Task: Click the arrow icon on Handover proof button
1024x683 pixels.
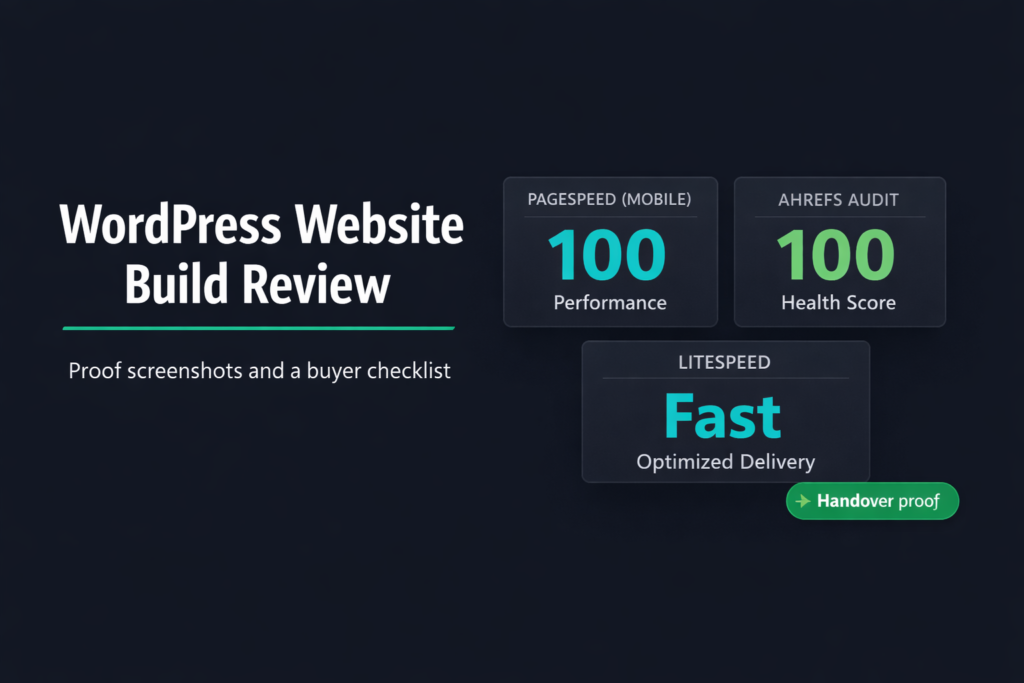Action: (x=803, y=501)
